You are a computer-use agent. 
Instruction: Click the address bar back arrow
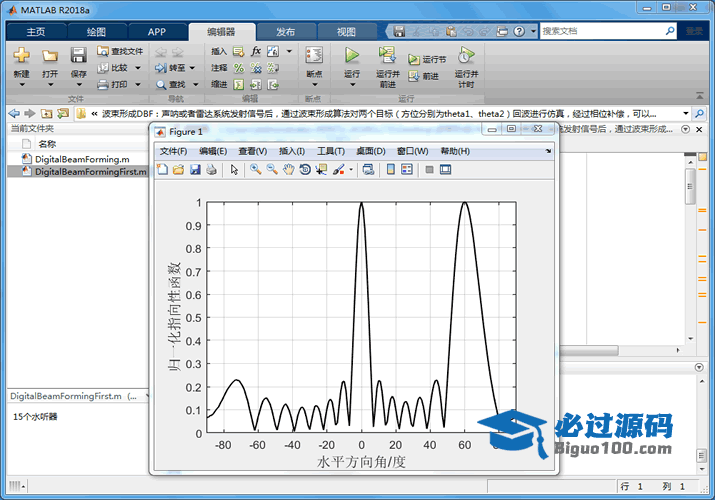point(14,113)
